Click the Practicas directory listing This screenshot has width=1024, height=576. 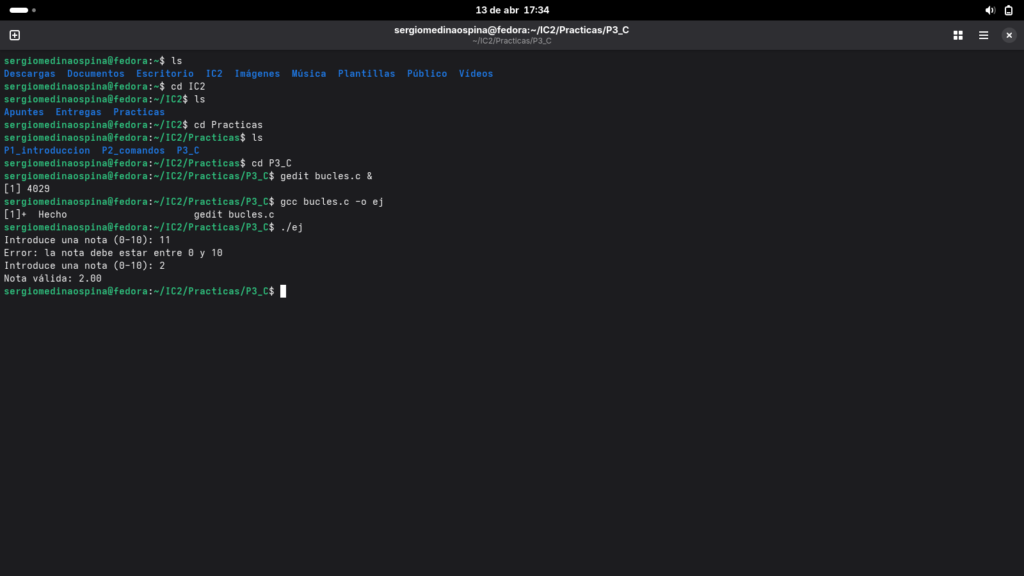[x=138, y=112]
